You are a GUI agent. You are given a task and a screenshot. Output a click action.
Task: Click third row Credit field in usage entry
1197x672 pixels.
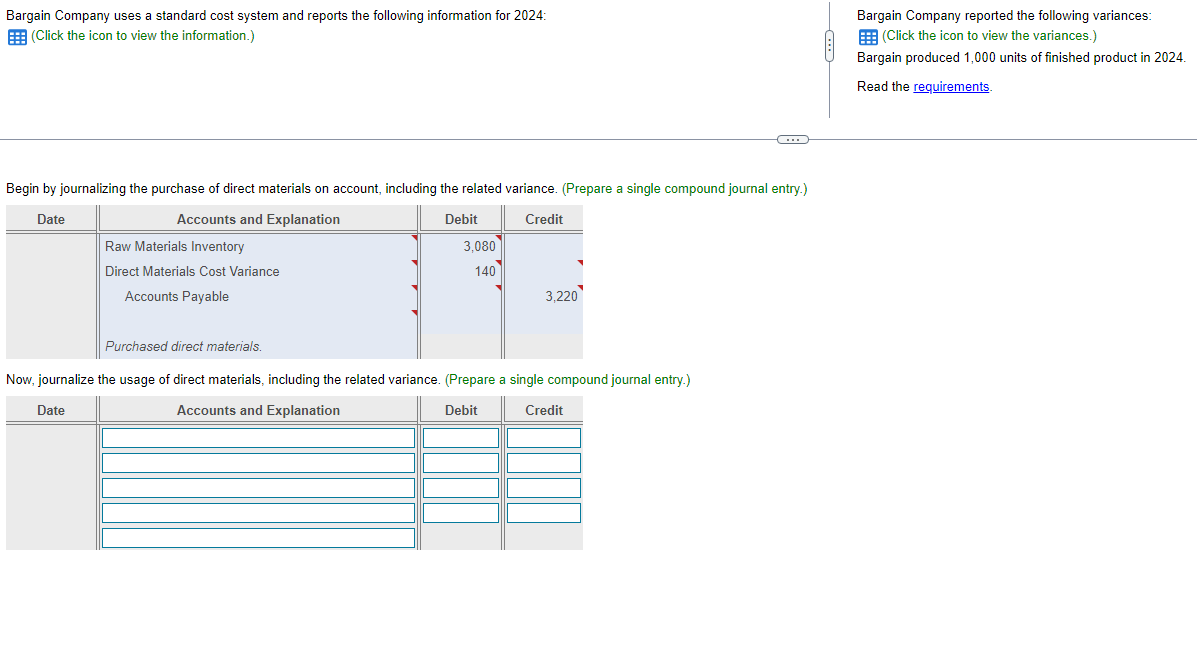(544, 488)
